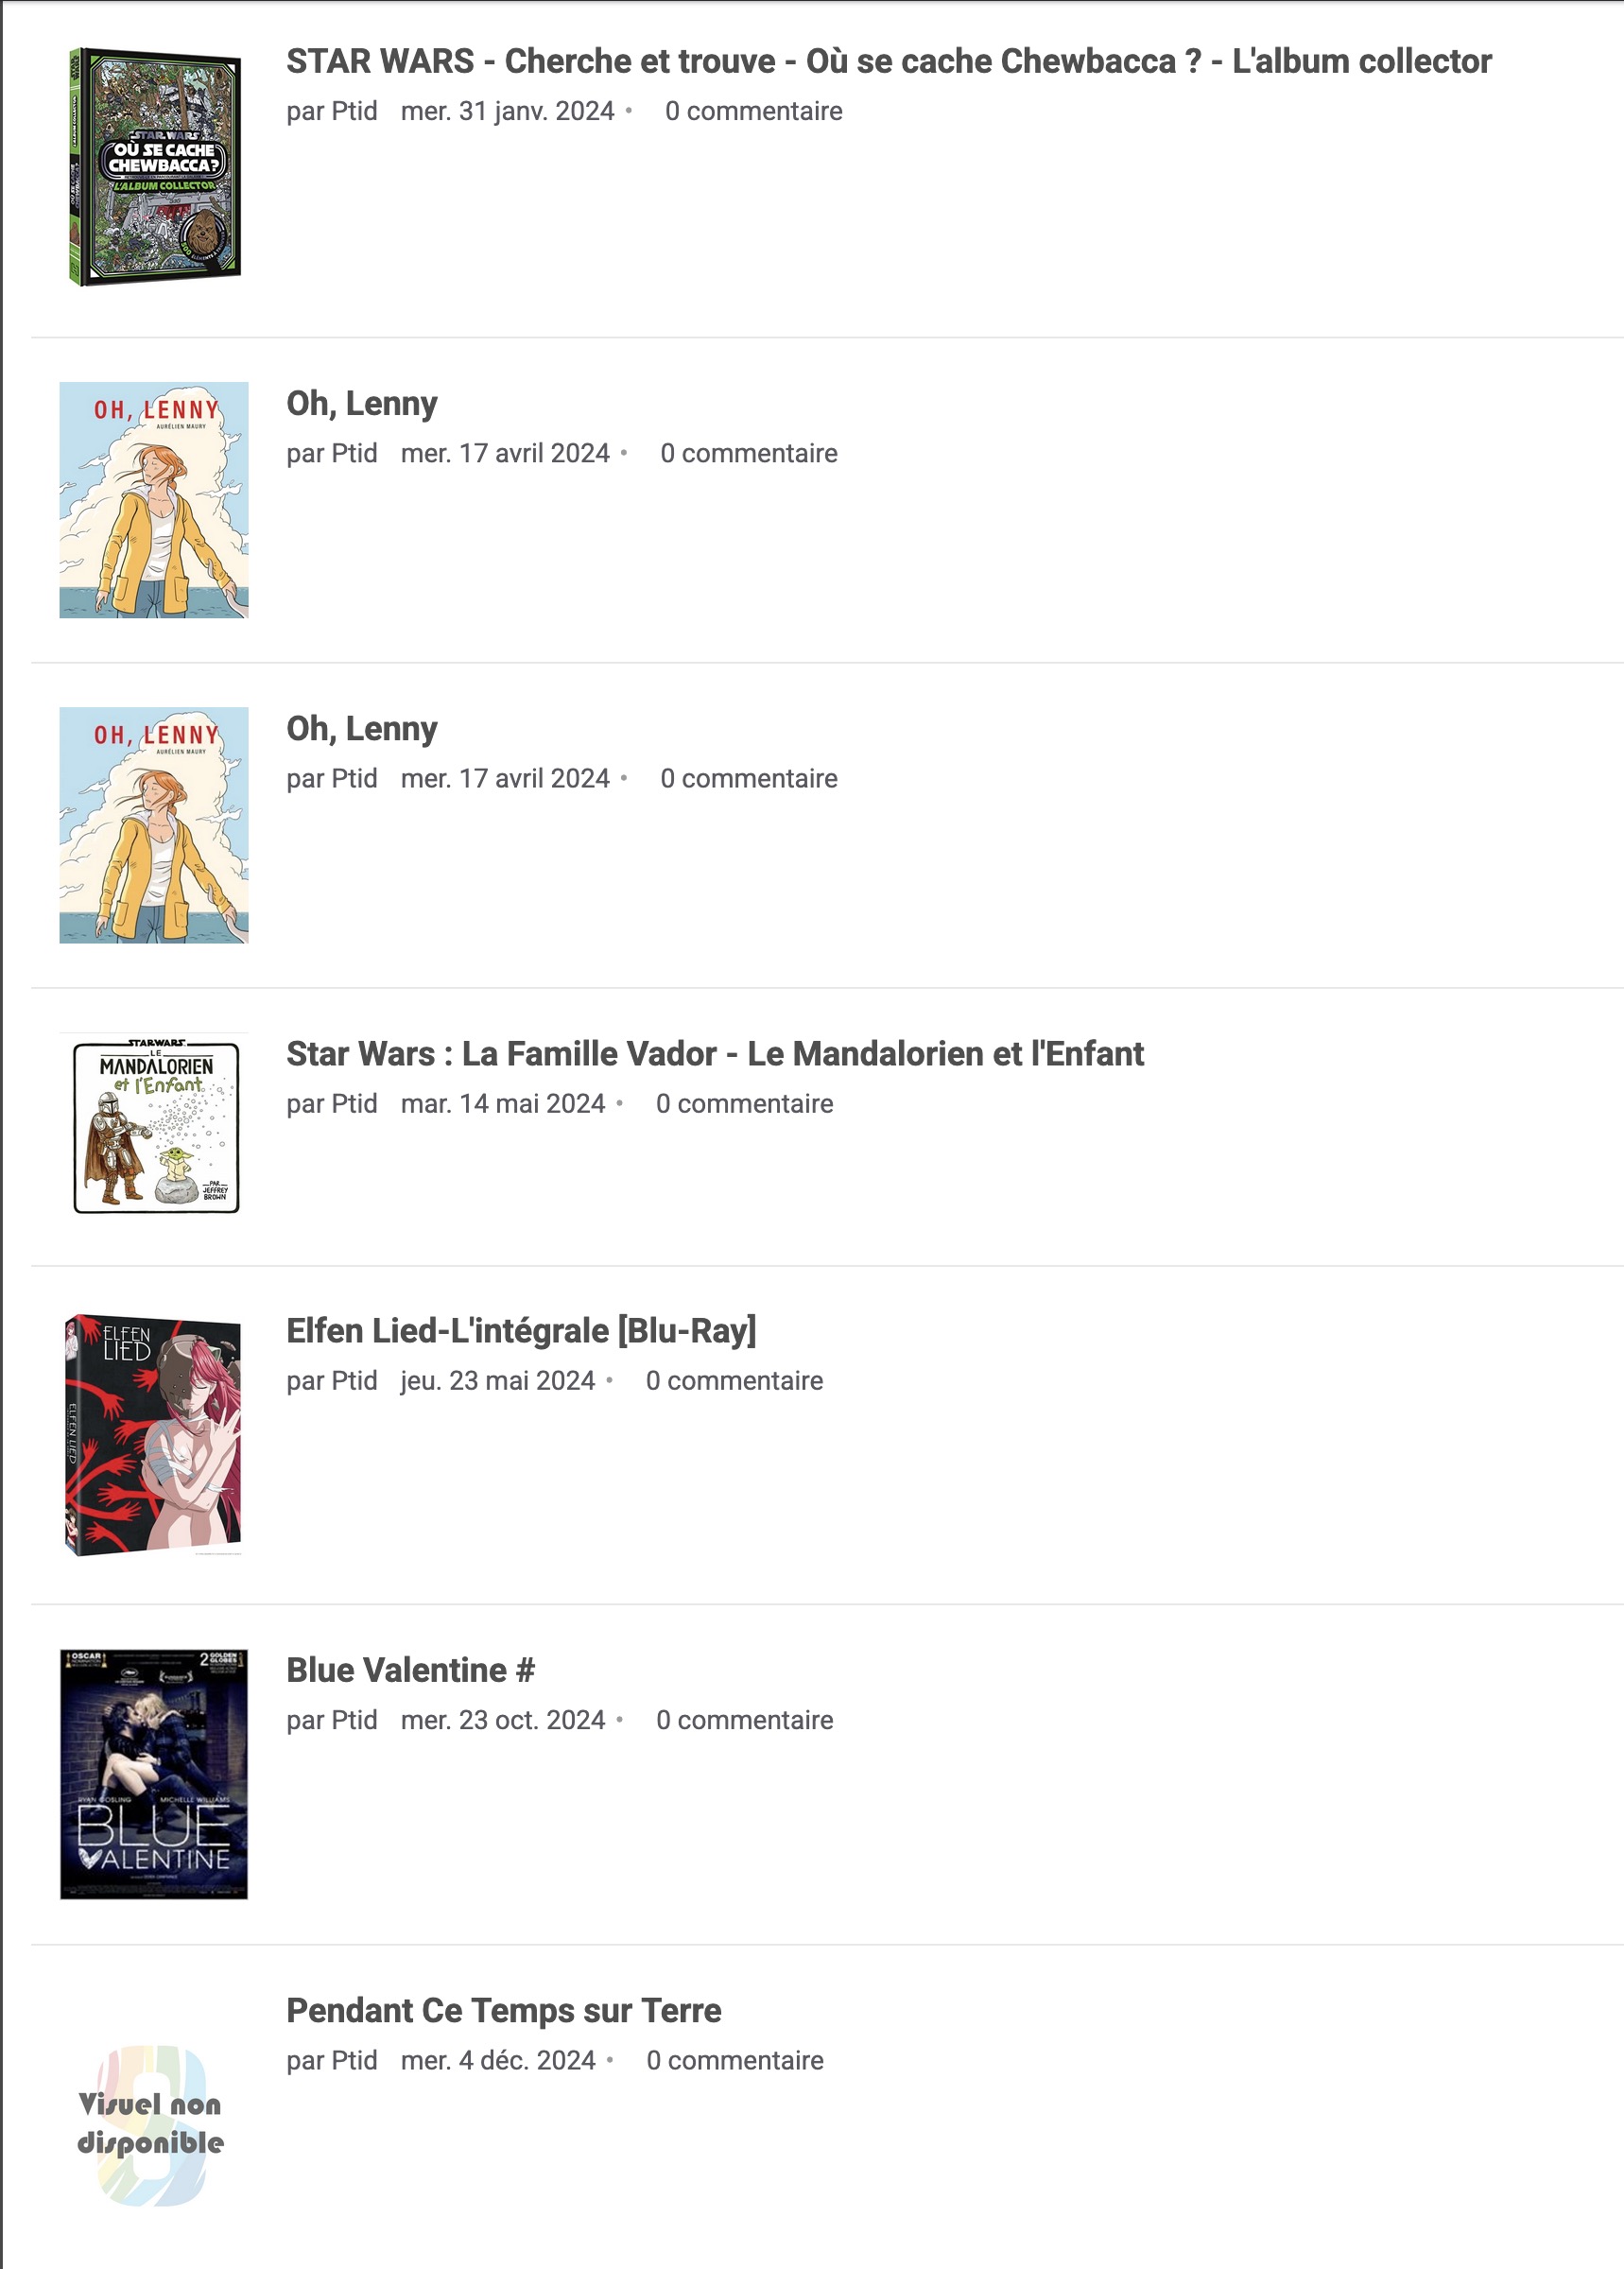
Task: Open the first Oh, Lenny title link
Action: tap(362, 404)
